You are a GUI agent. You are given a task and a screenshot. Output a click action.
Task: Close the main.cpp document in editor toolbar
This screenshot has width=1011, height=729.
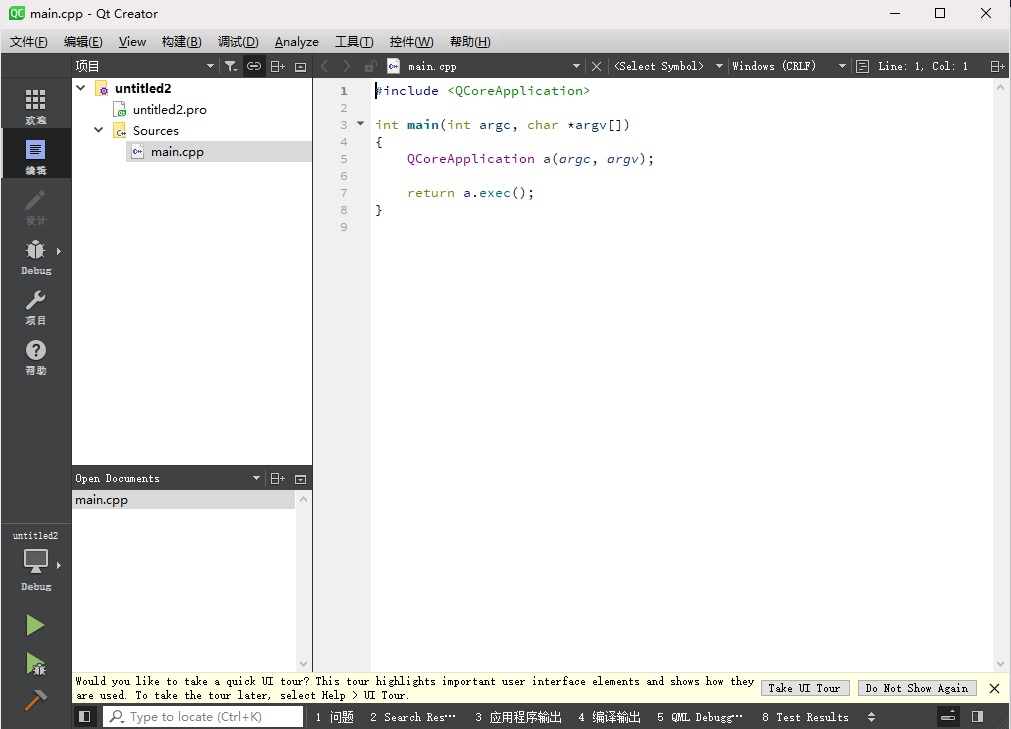pos(596,66)
